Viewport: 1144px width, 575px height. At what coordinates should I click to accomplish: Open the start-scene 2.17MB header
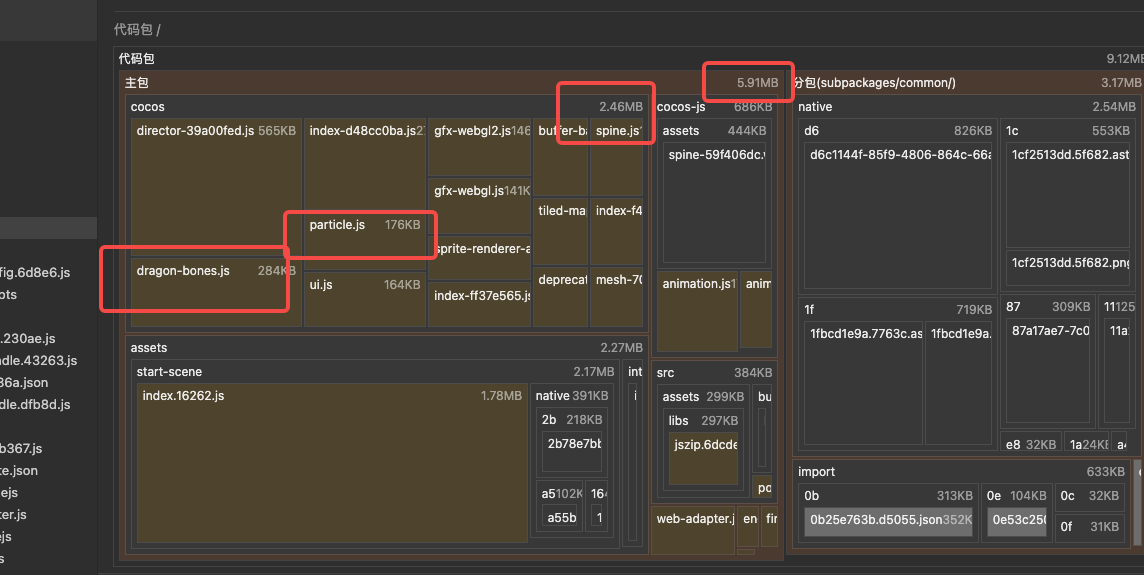[375, 371]
